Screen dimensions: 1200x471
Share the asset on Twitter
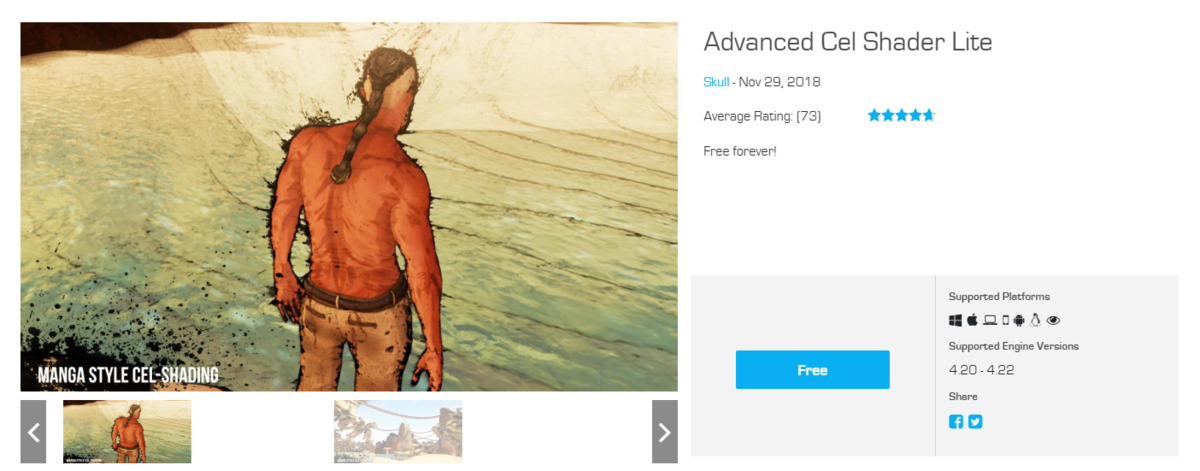click(975, 422)
